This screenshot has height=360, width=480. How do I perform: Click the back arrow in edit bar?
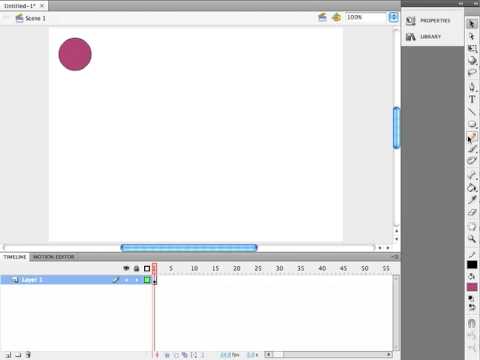[6, 17]
